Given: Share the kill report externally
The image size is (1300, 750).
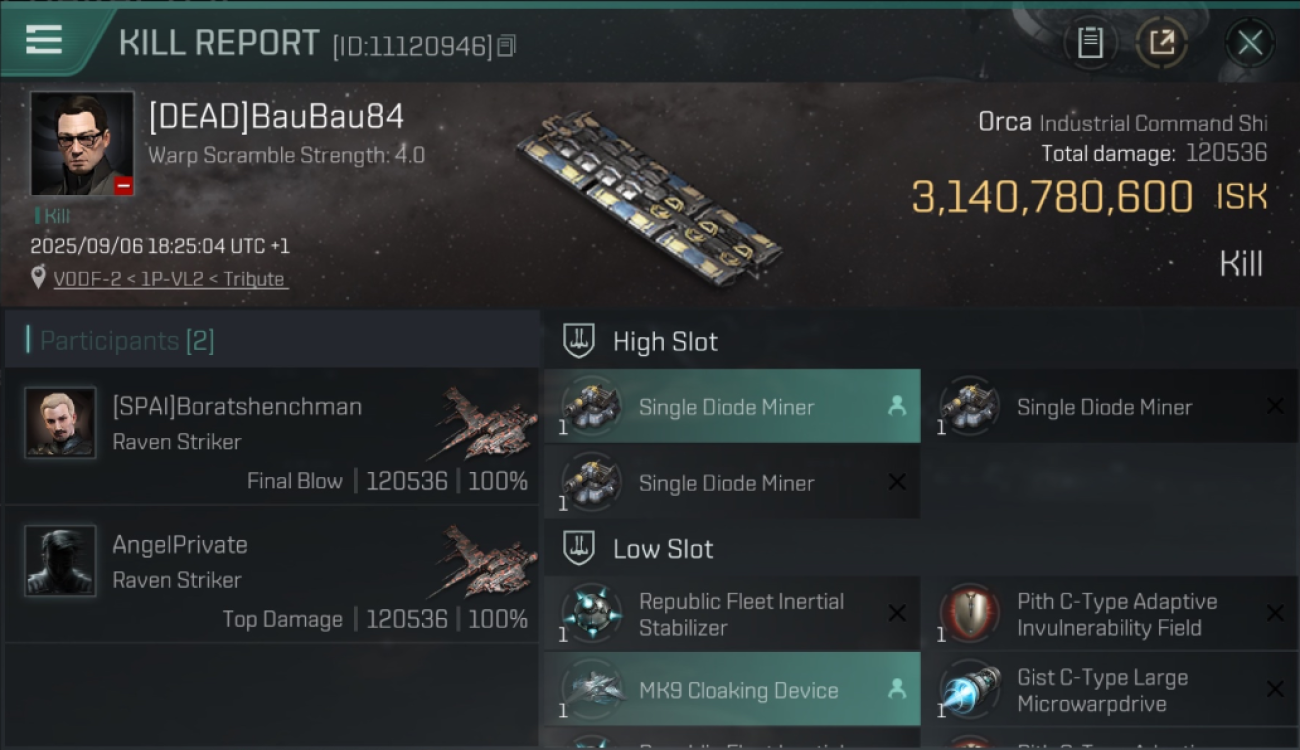Looking at the screenshot, I should 1161,43.
